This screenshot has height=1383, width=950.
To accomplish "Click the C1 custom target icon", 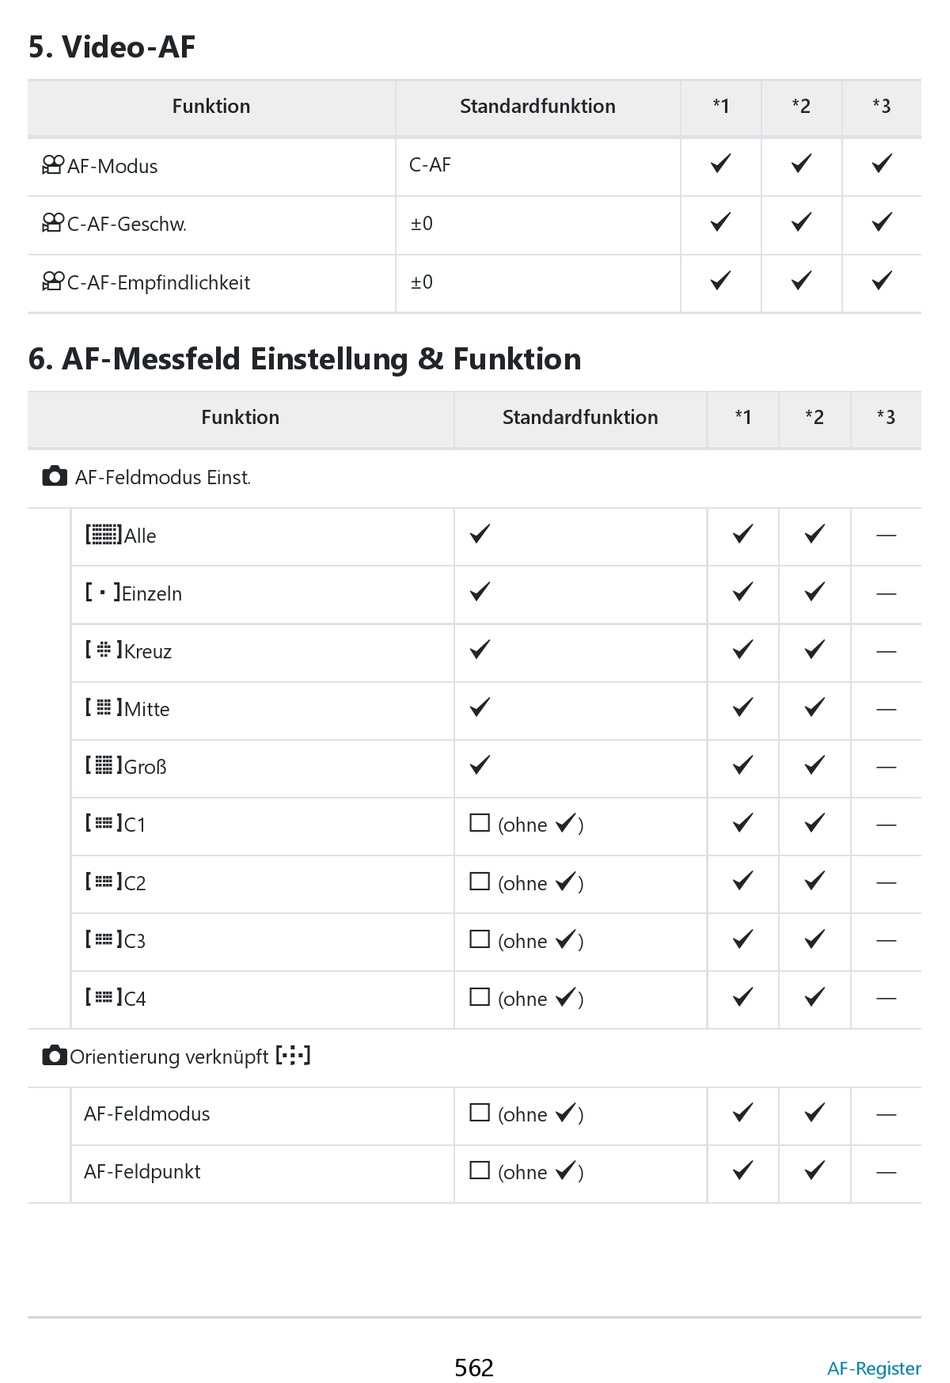I will [103, 824].
